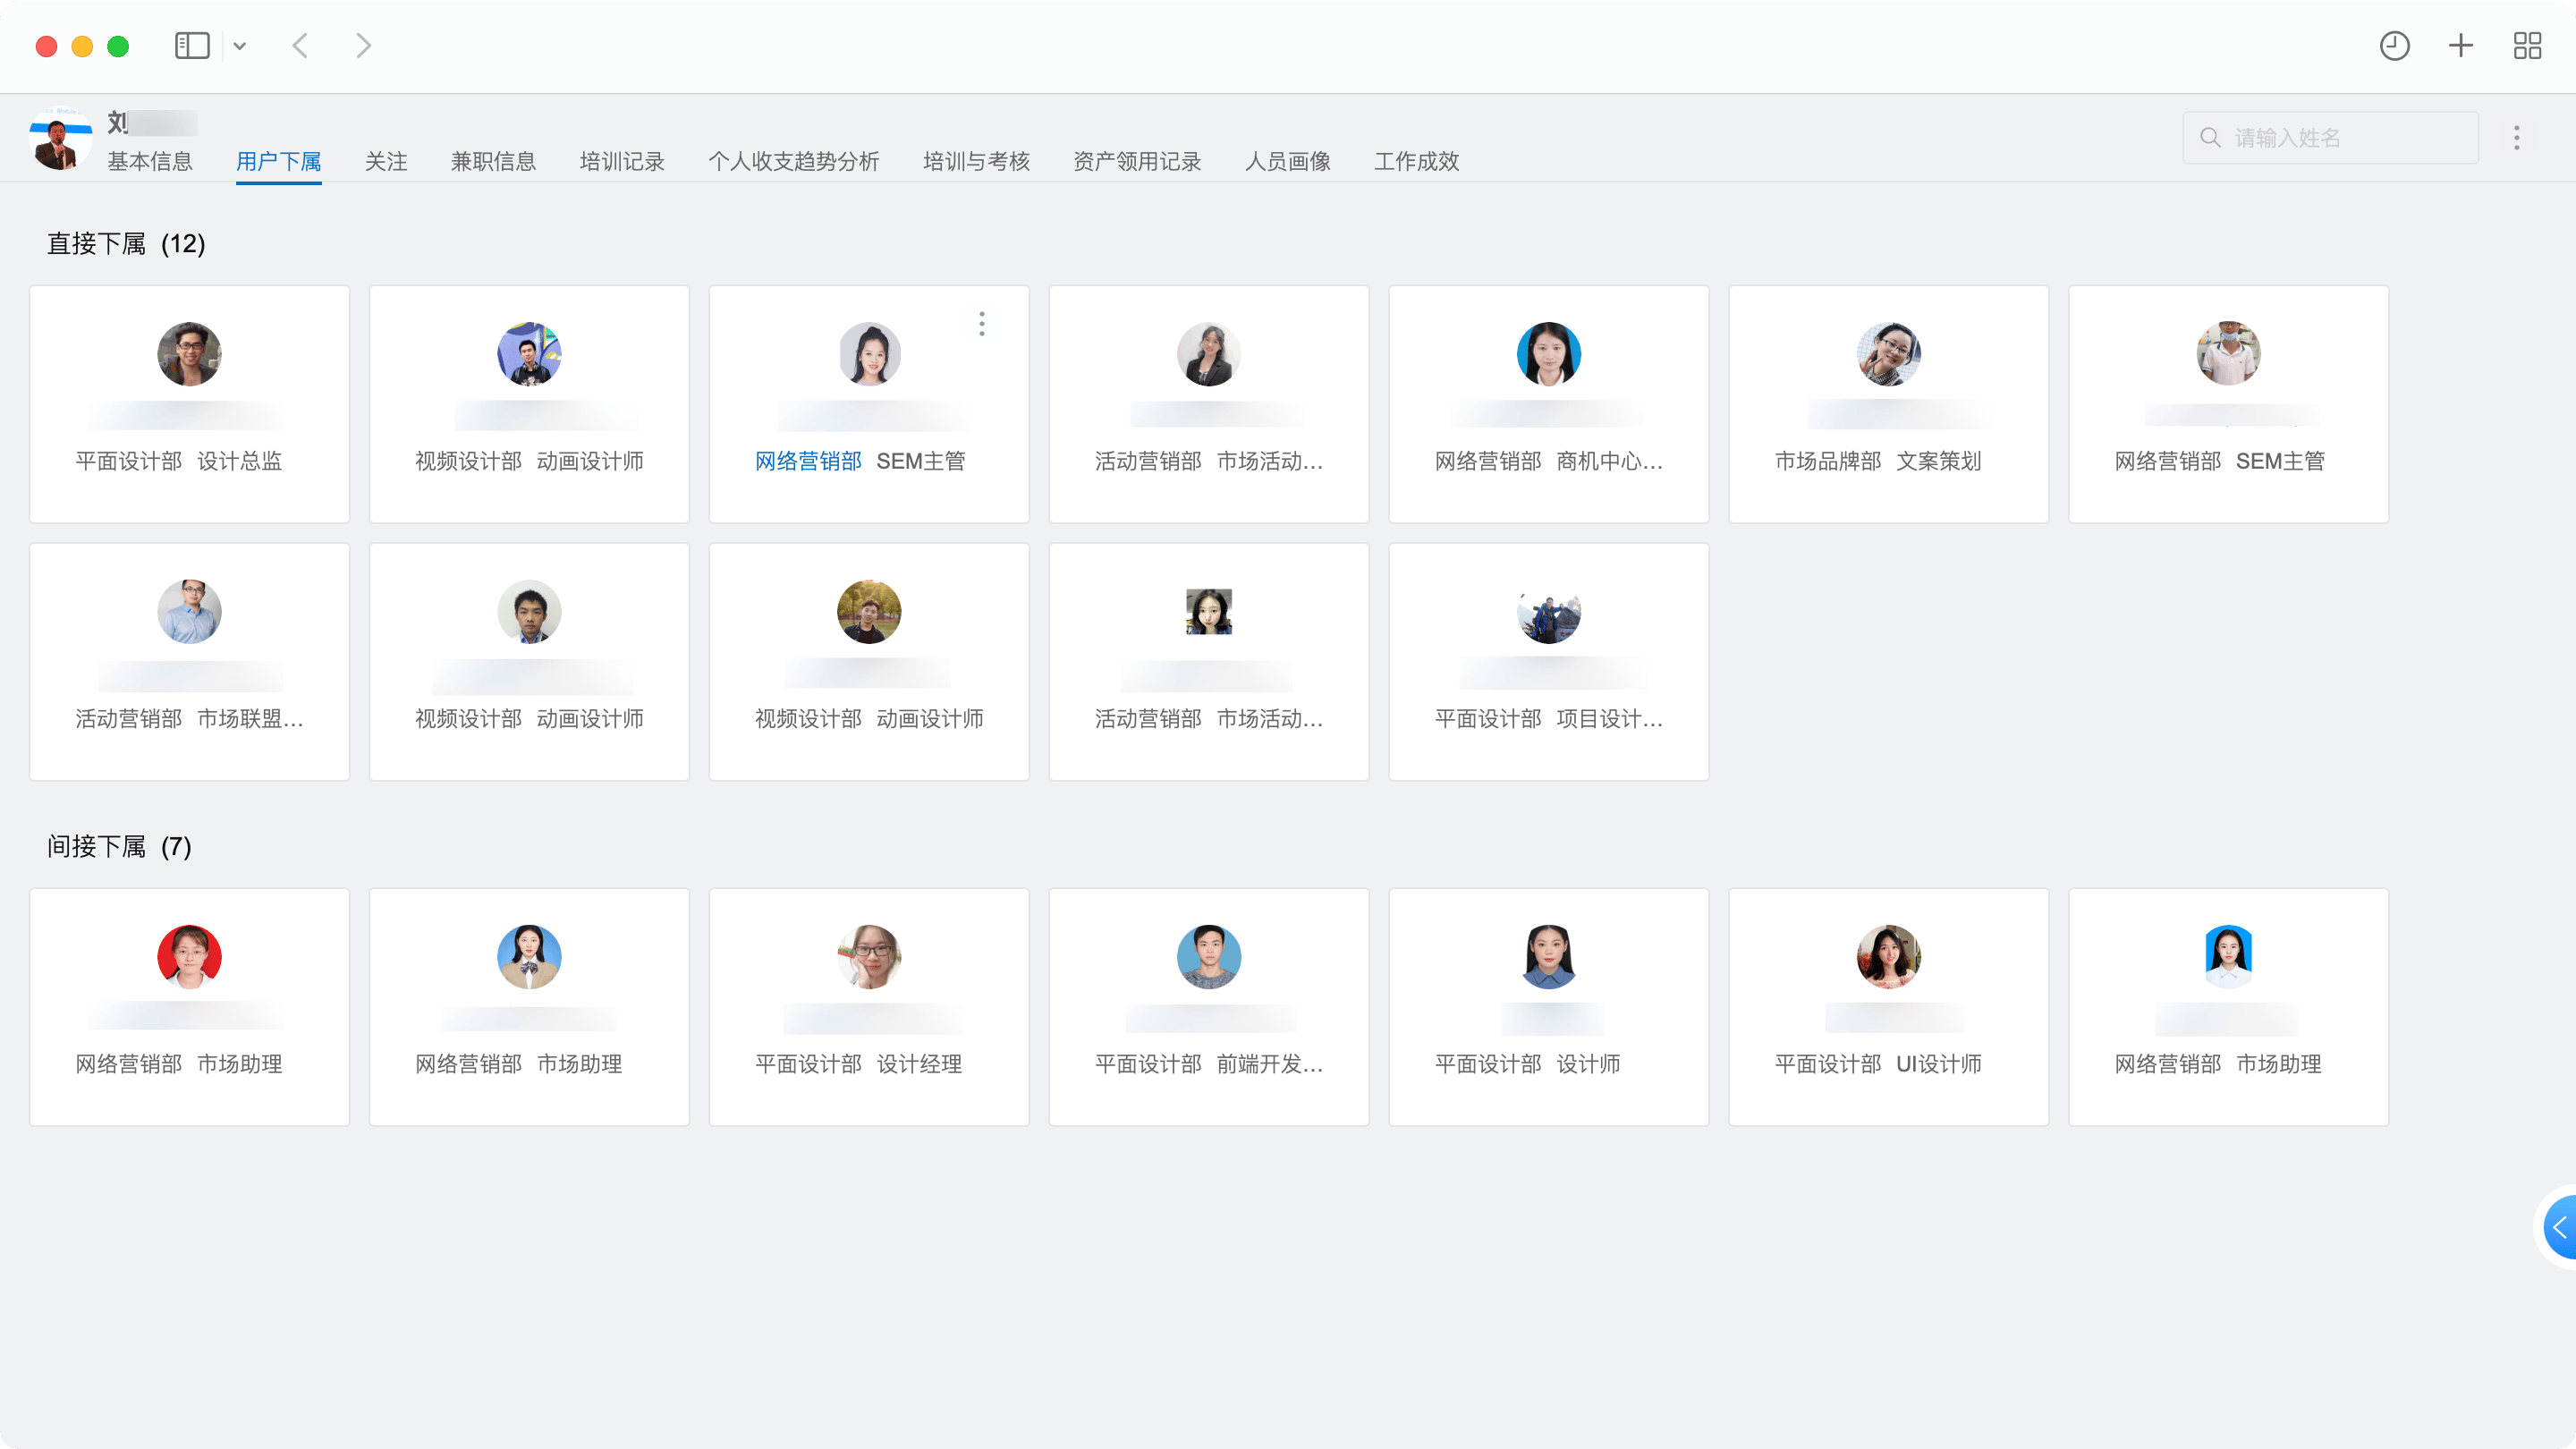
Task: Go forward with the right arrow
Action: point(363,46)
